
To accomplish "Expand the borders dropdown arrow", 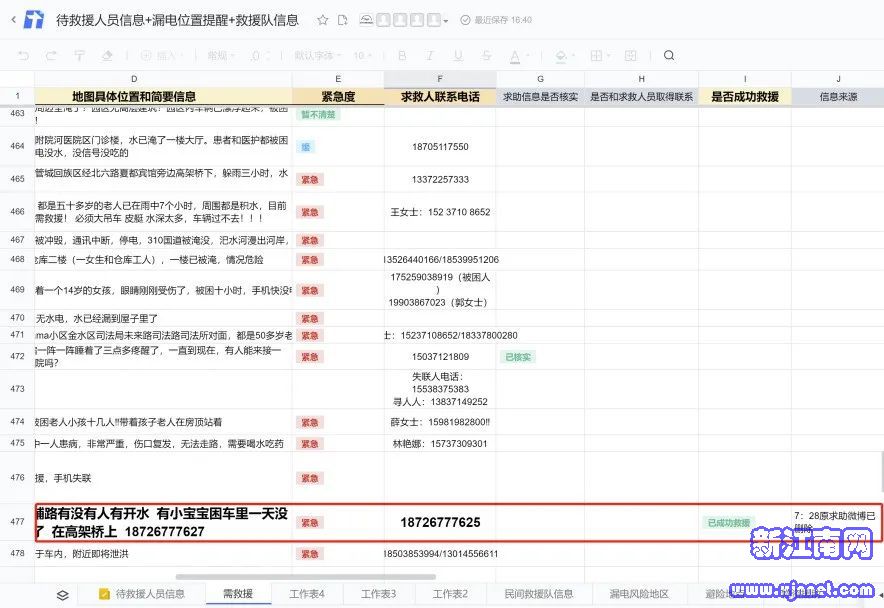I will point(608,56).
